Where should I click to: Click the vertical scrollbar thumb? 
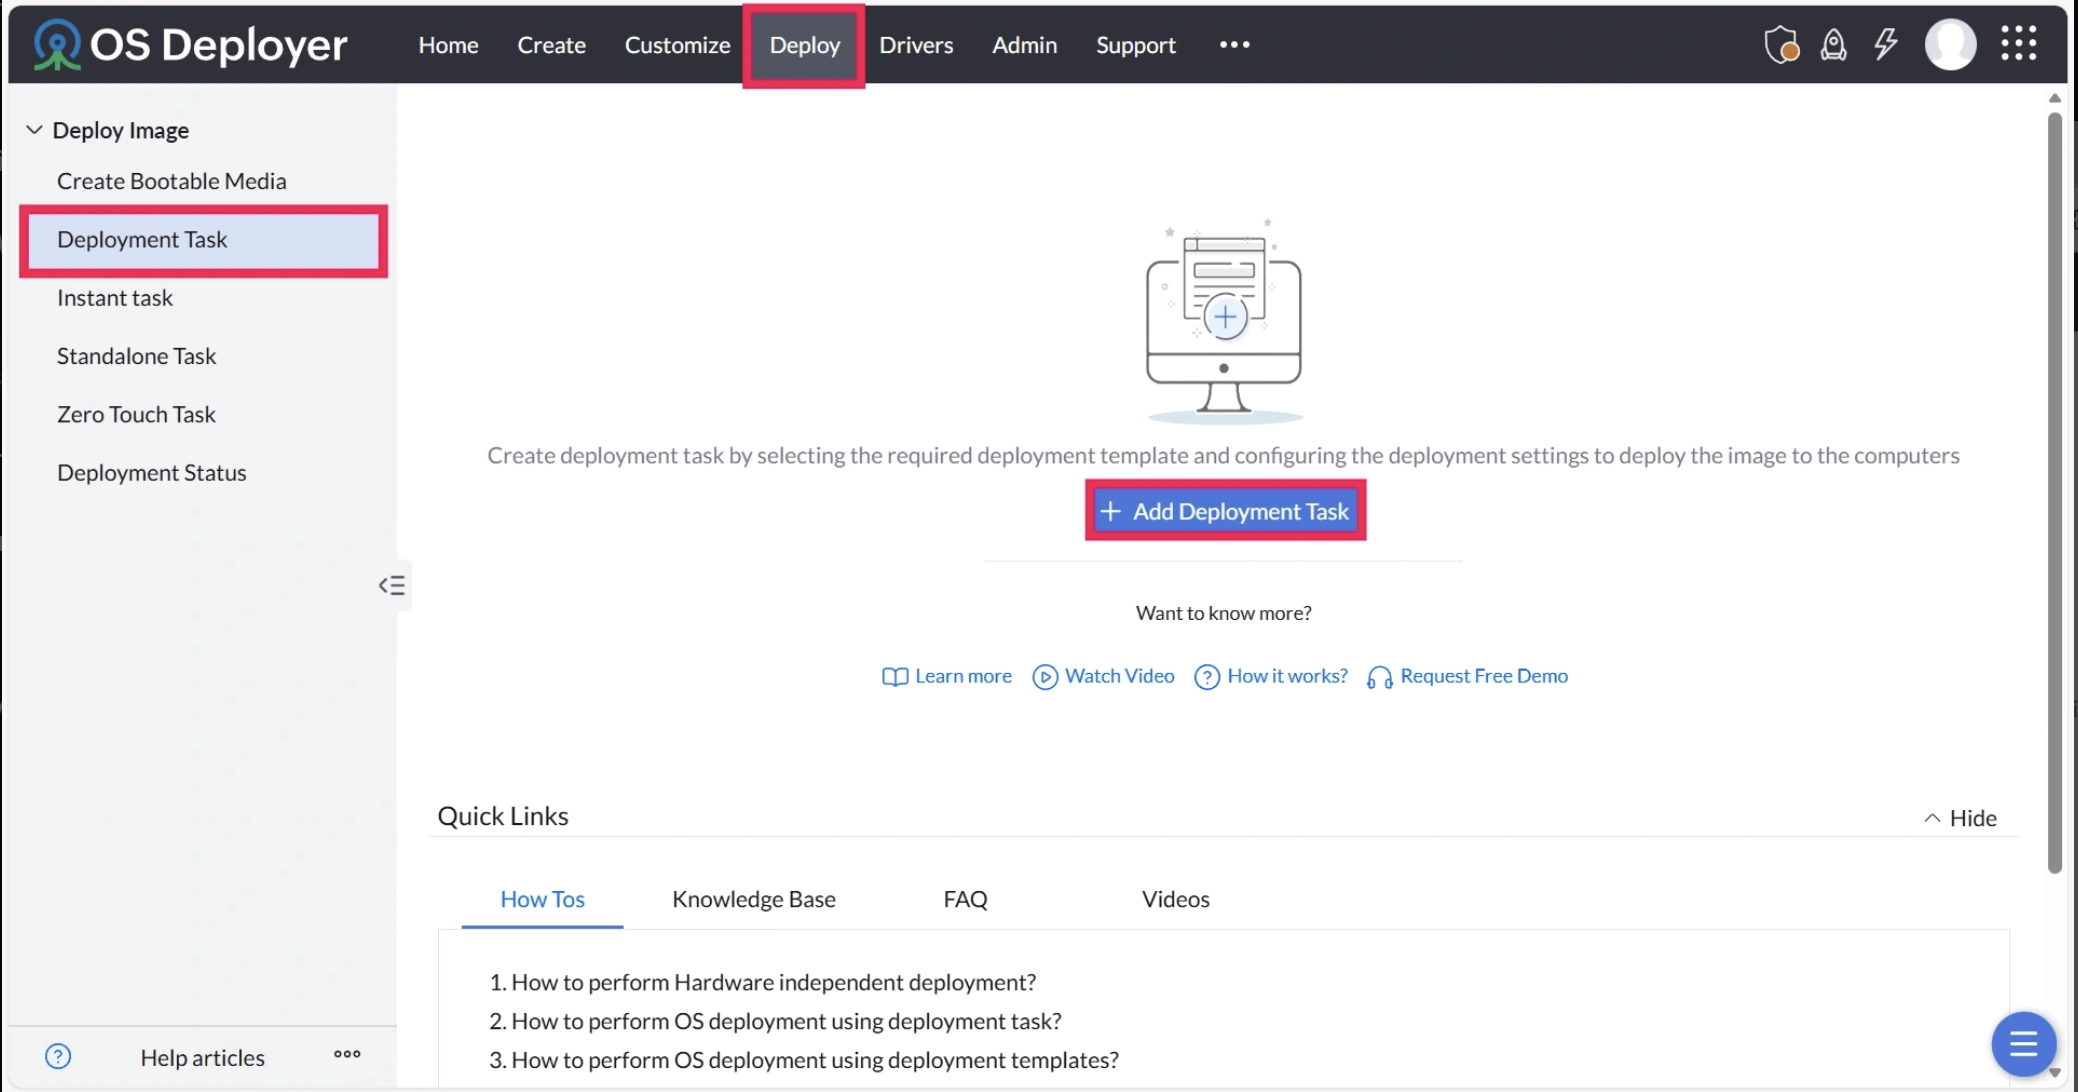tap(2054, 492)
